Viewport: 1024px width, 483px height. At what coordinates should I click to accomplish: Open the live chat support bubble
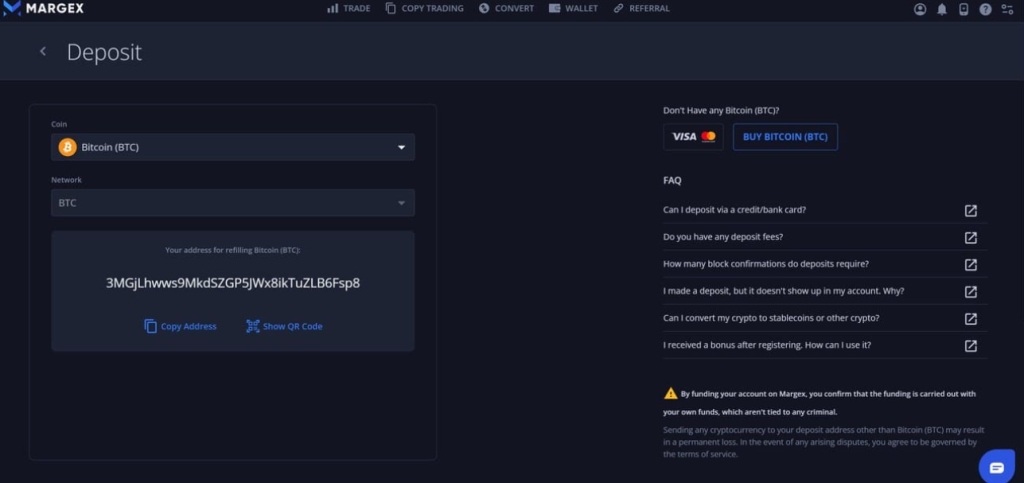coord(996,467)
